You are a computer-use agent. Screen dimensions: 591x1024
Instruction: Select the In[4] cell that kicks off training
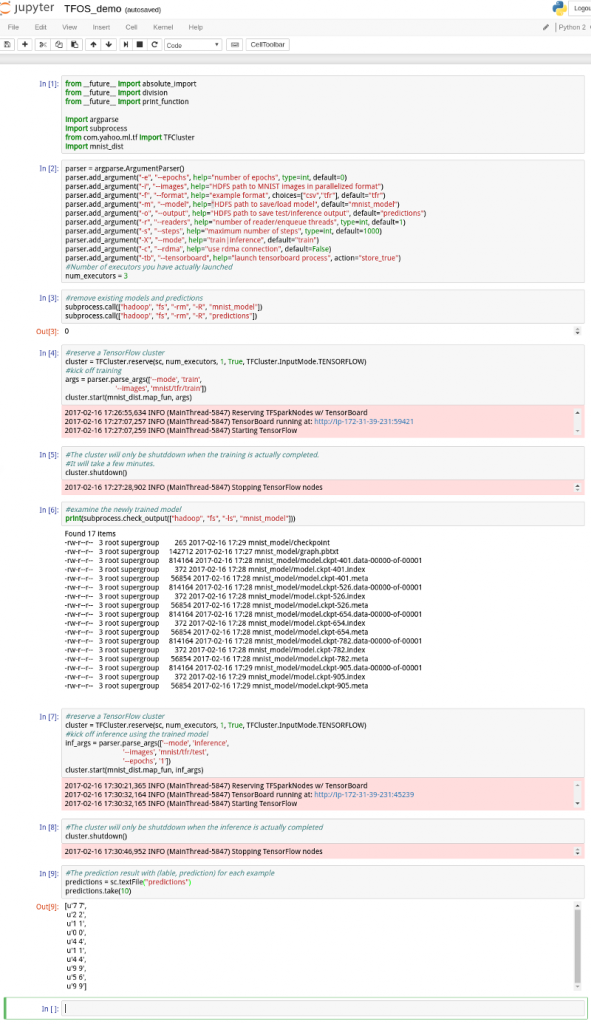click(323, 375)
